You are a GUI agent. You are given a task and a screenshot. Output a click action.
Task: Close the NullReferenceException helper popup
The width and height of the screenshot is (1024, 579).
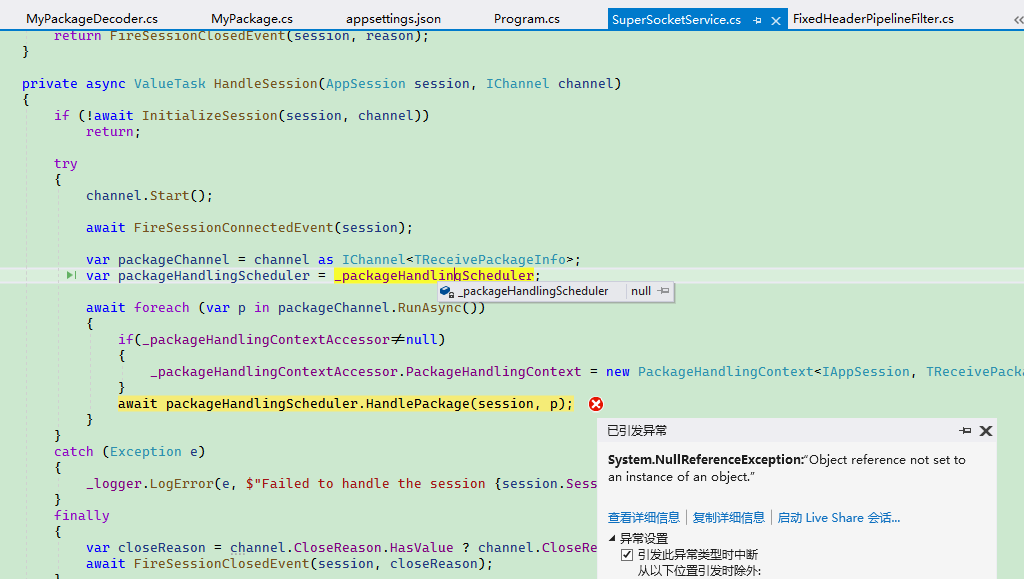(985, 430)
